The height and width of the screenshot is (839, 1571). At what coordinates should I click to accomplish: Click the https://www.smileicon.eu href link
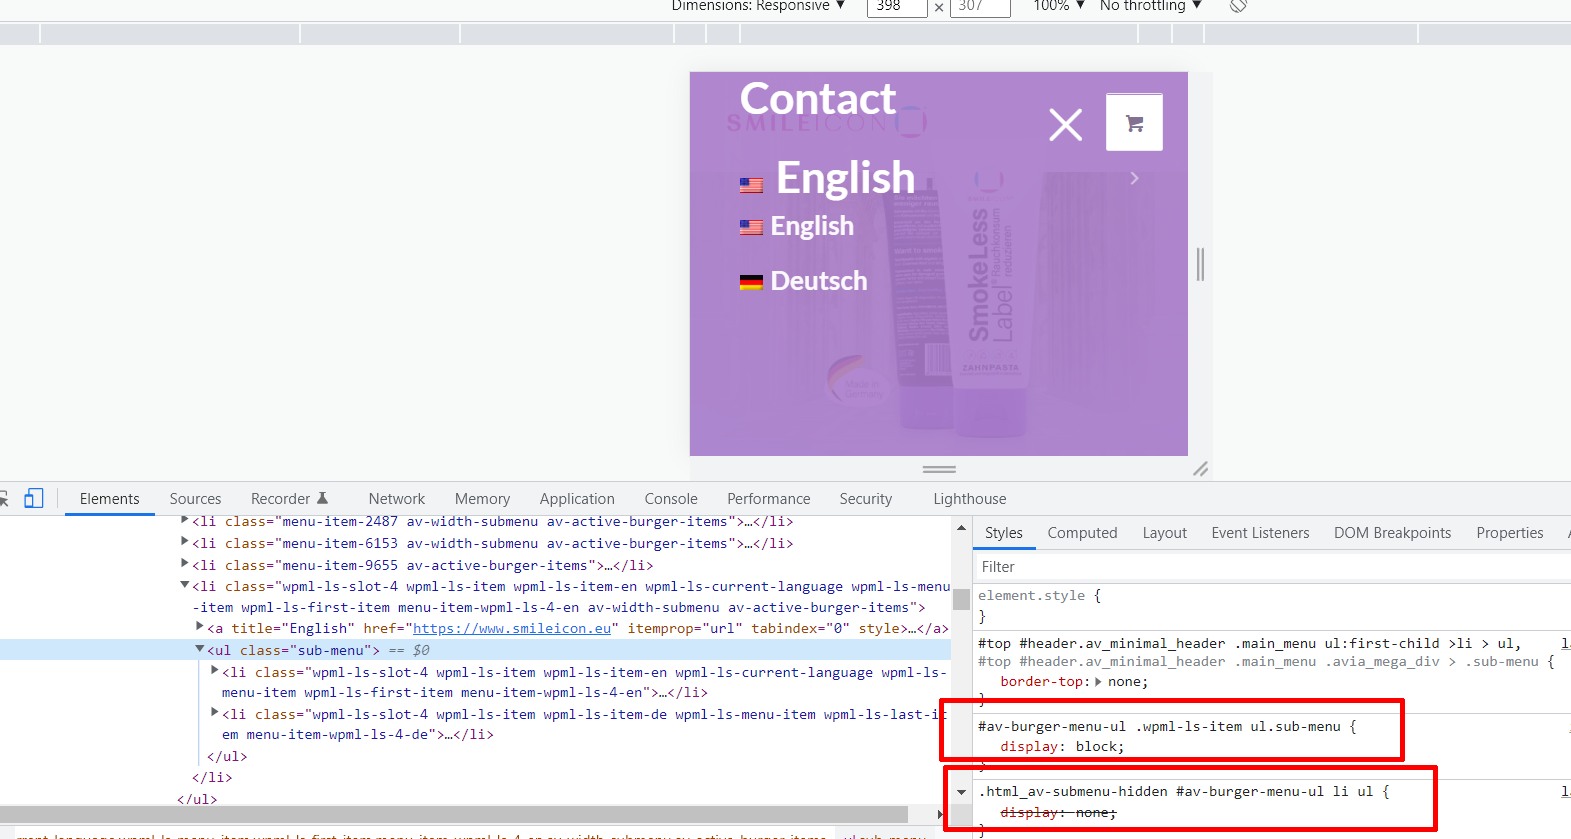tap(511, 629)
